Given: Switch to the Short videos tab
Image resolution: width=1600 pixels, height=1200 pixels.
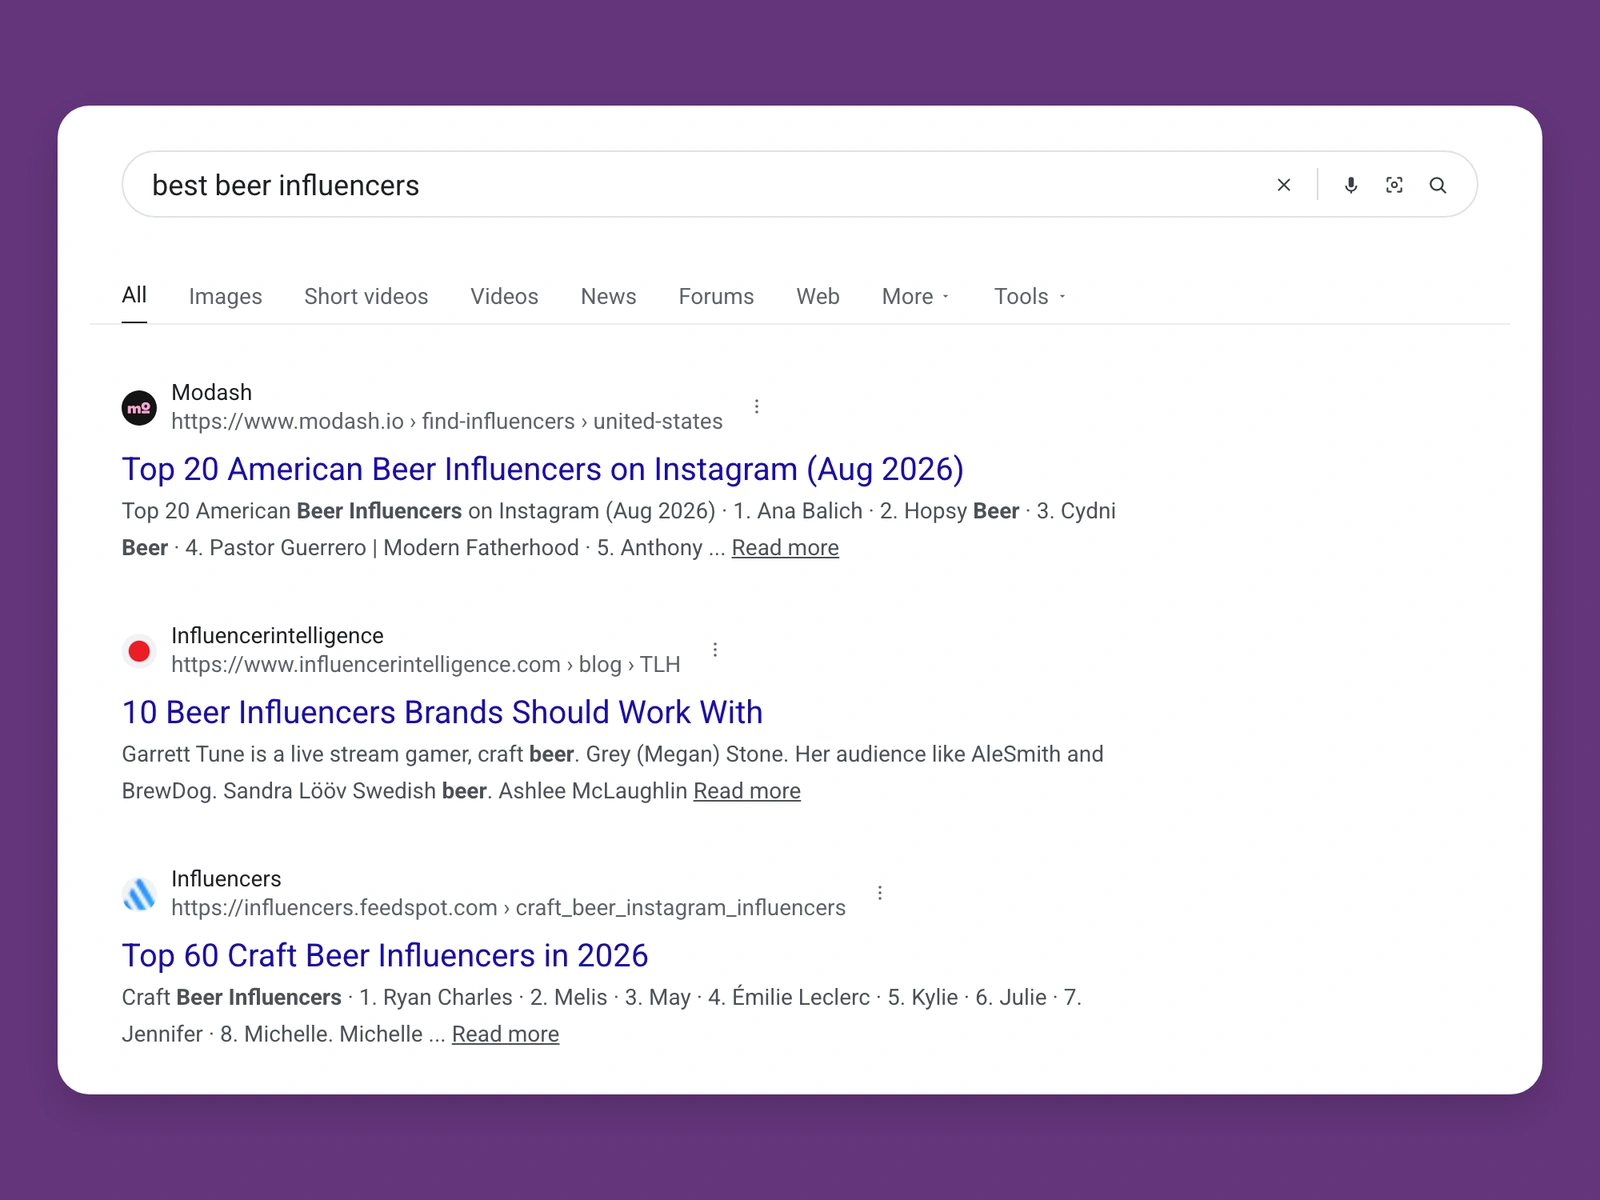Looking at the screenshot, I should 366,296.
